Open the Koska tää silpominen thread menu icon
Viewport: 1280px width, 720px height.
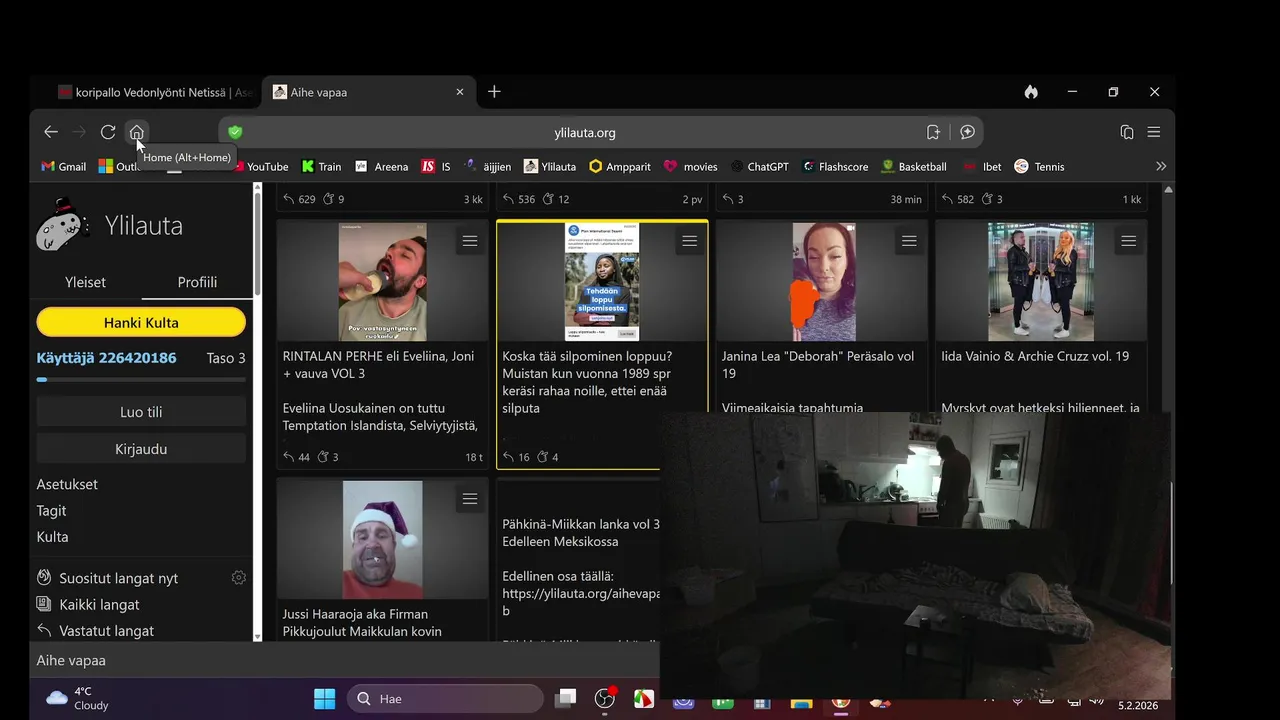(x=689, y=241)
